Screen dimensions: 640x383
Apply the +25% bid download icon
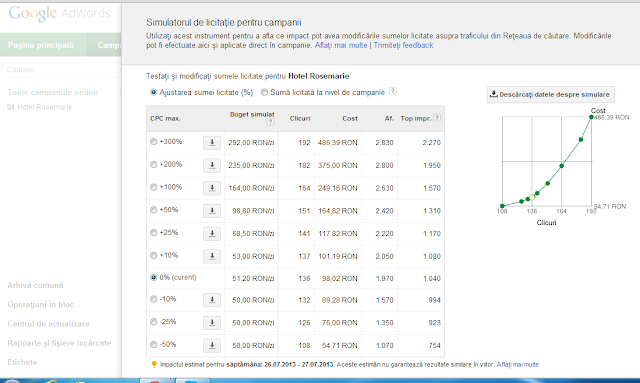tap(212, 234)
